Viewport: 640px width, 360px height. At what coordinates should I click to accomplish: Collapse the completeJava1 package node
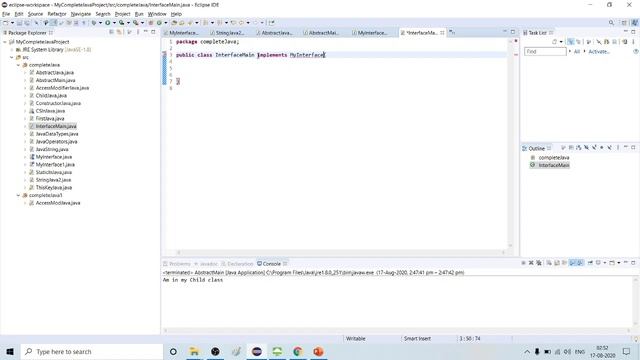18,196
